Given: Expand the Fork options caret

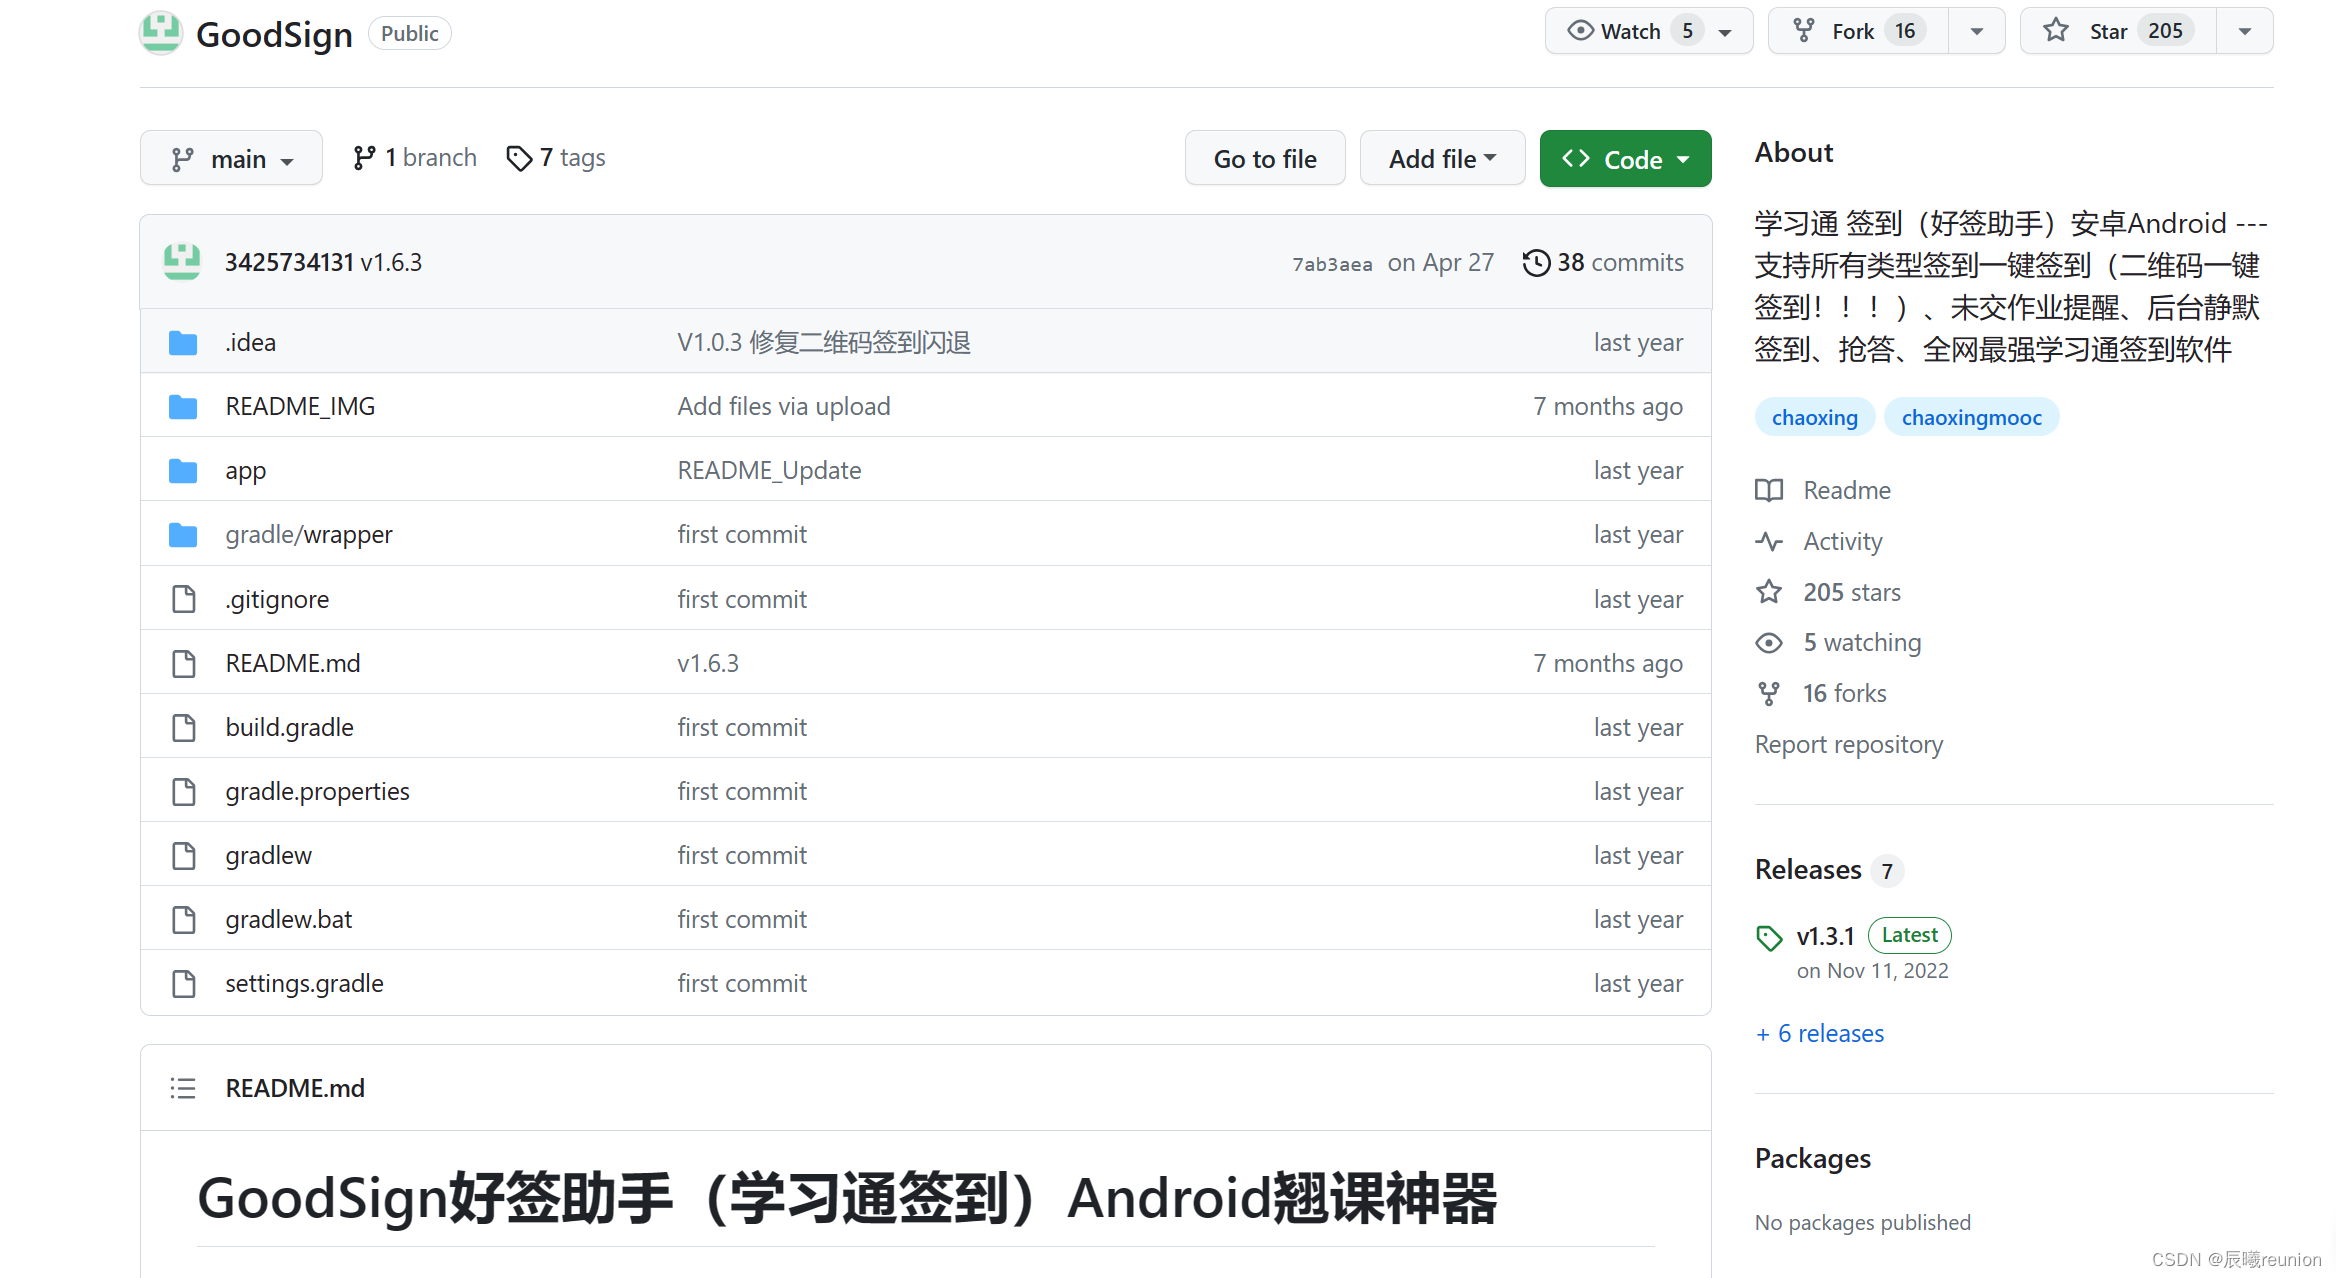Looking at the screenshot, I should coord(1977,31).
